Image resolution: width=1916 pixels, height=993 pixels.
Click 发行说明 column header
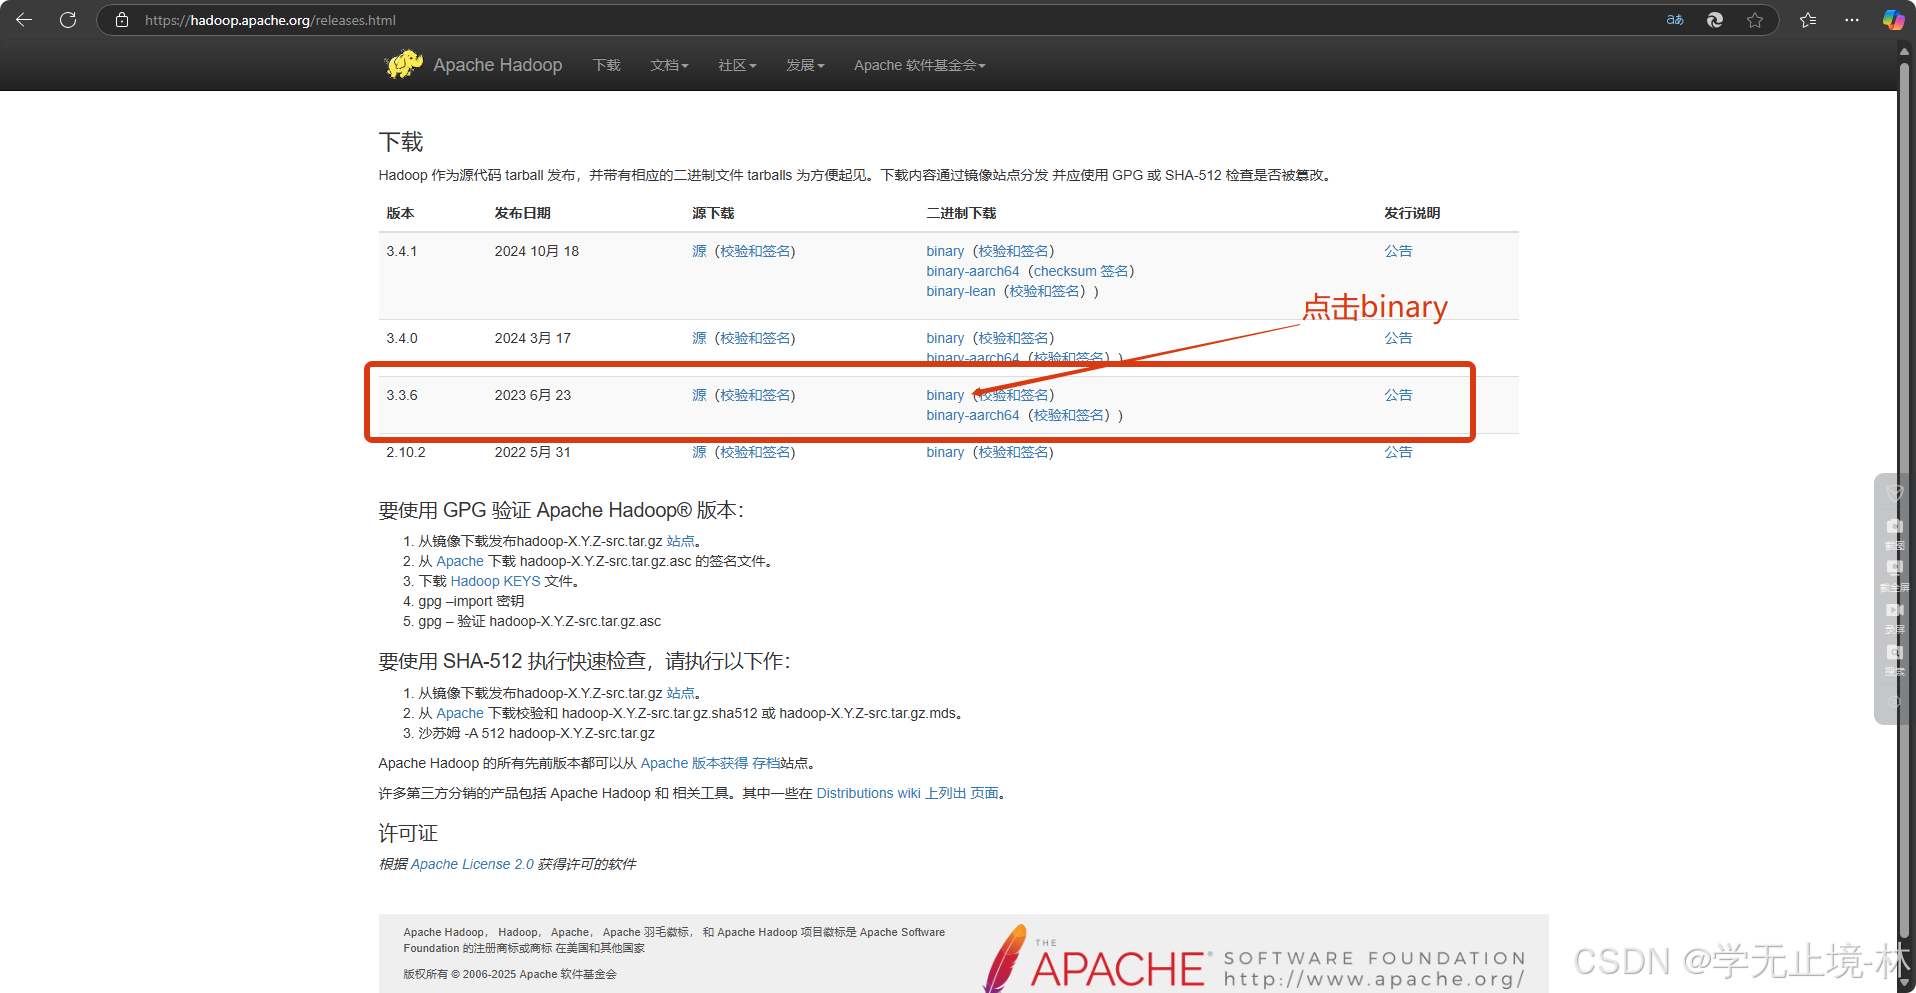coord(1412,213)
